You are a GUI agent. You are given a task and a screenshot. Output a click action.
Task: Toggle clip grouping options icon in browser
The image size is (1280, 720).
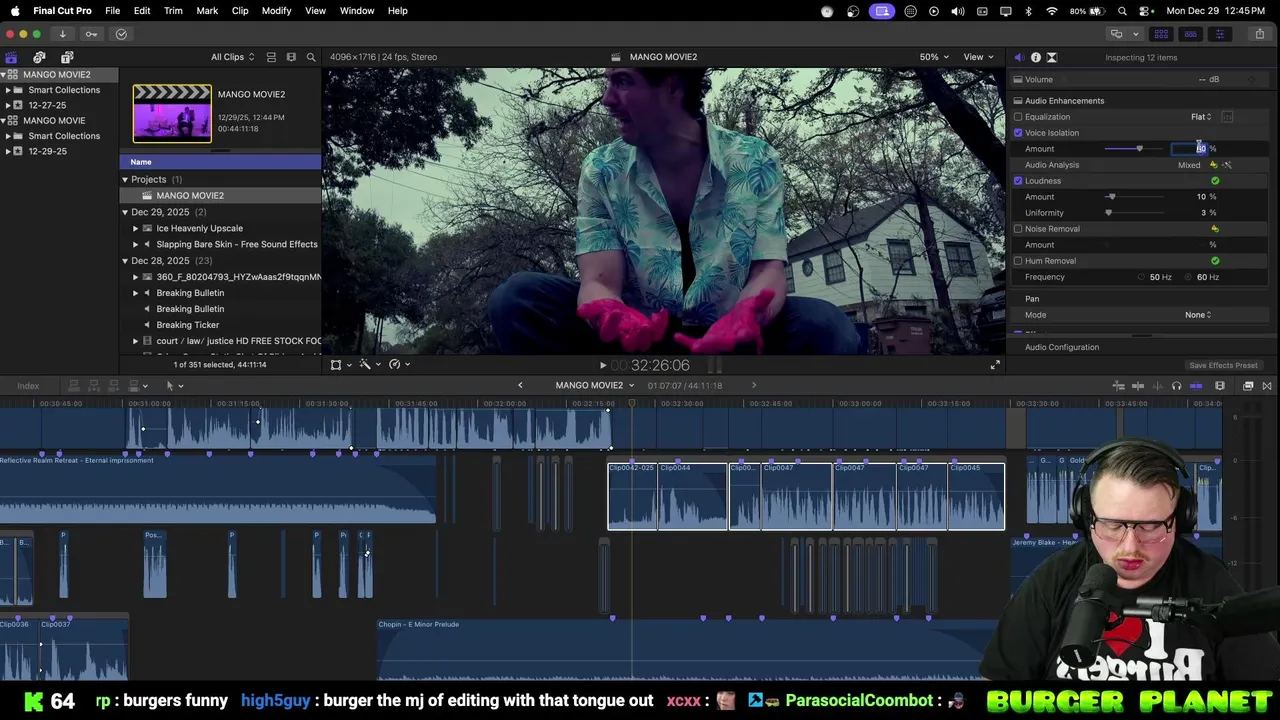coord(271,57)
